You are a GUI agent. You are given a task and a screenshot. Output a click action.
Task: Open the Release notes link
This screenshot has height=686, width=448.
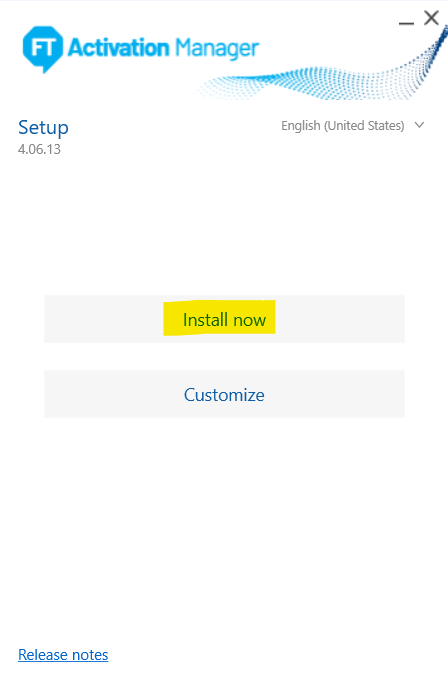pyautogui.click(x=63, y=654)
